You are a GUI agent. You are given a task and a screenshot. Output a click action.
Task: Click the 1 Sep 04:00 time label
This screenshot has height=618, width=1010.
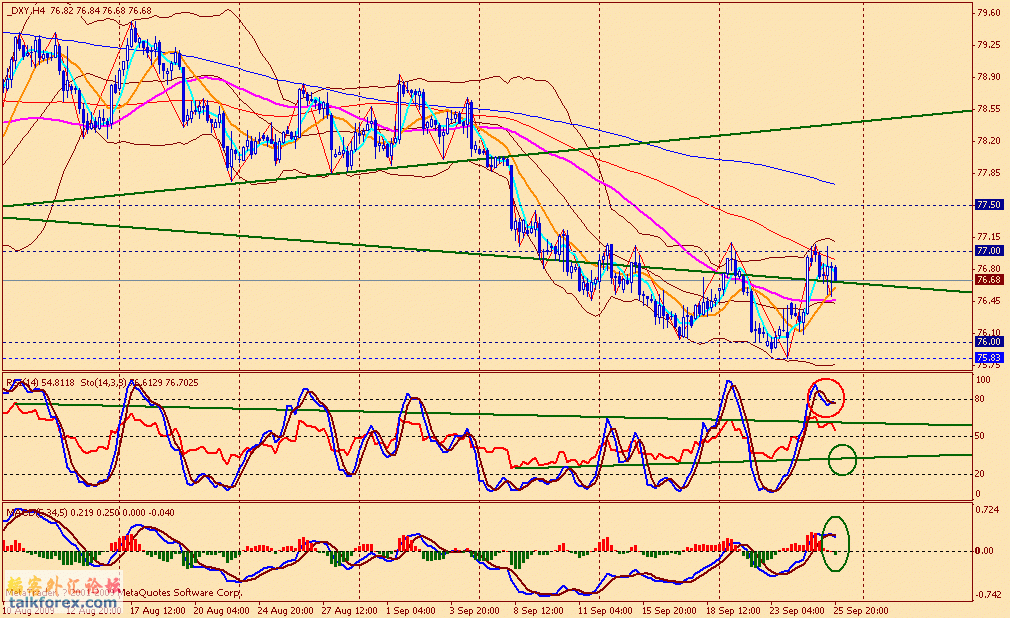tap(410, 610)
